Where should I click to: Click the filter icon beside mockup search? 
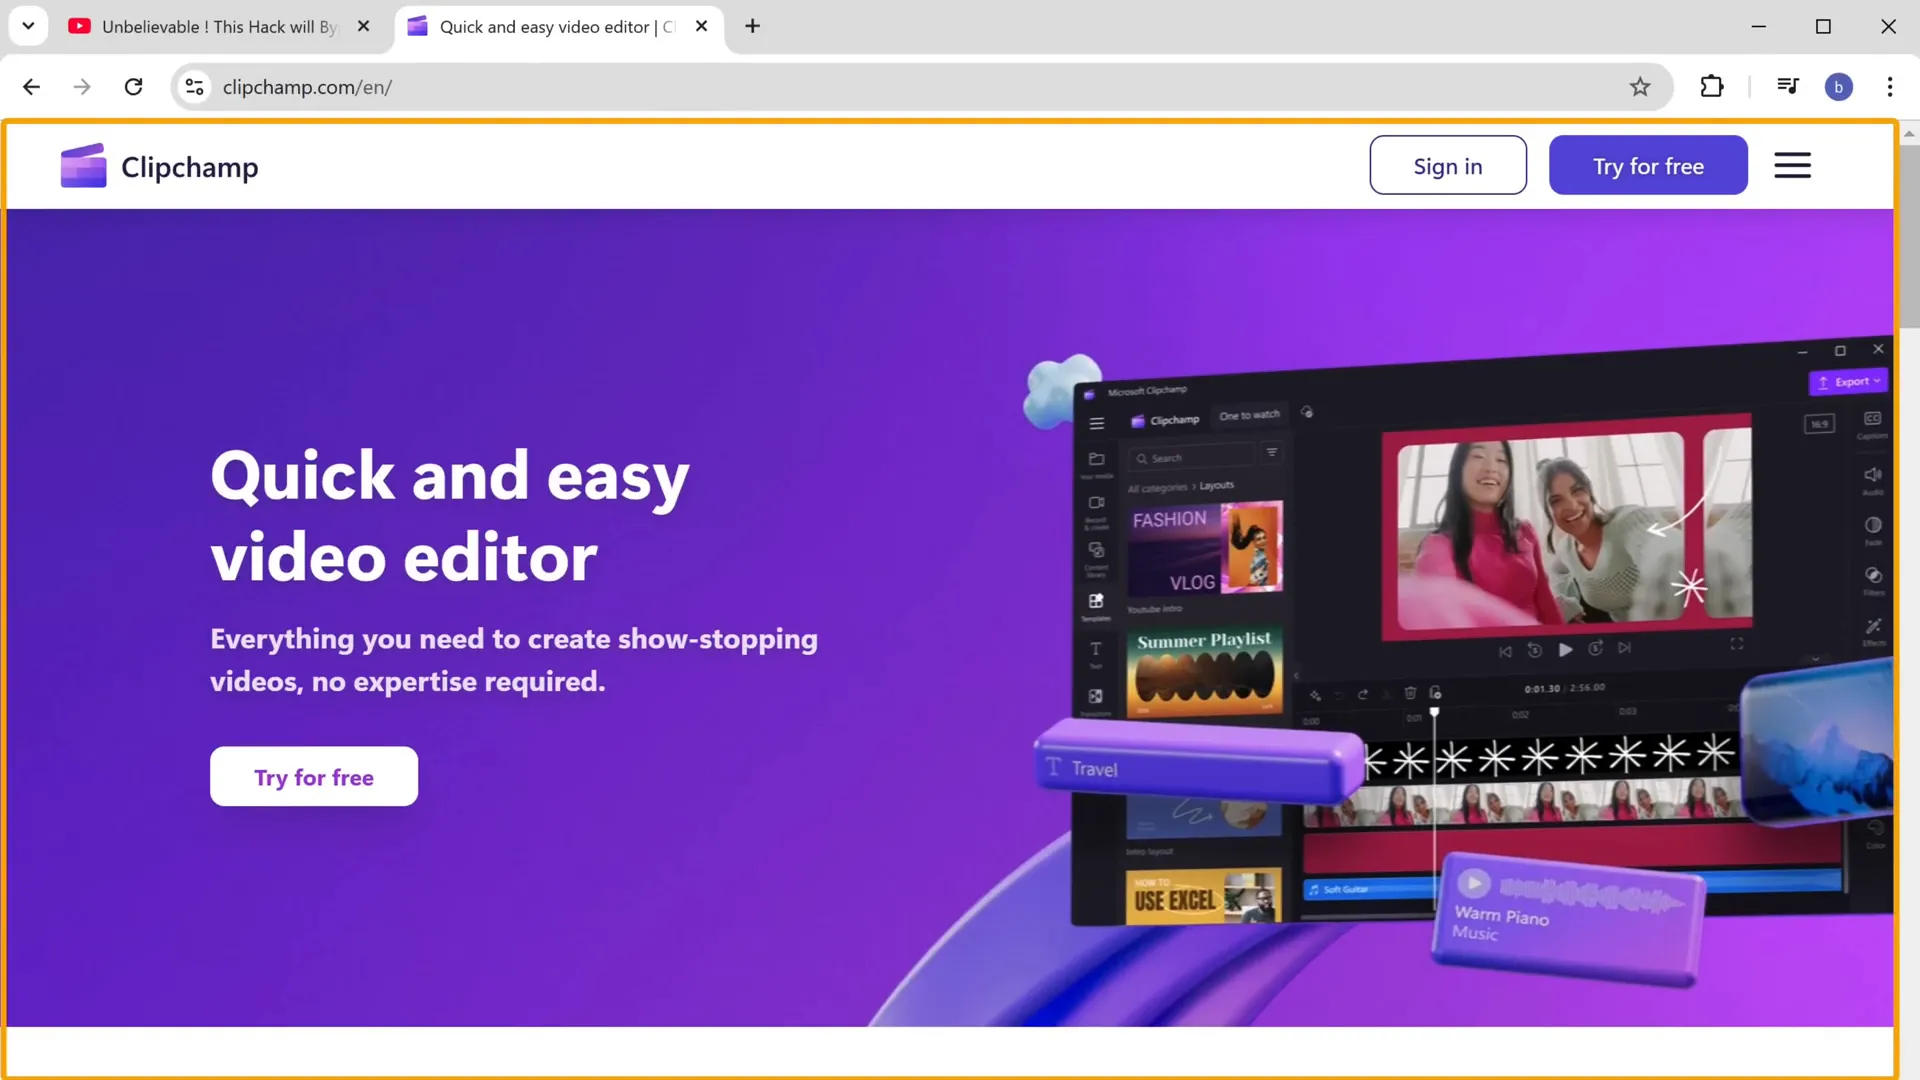(x=1272, y=453)
